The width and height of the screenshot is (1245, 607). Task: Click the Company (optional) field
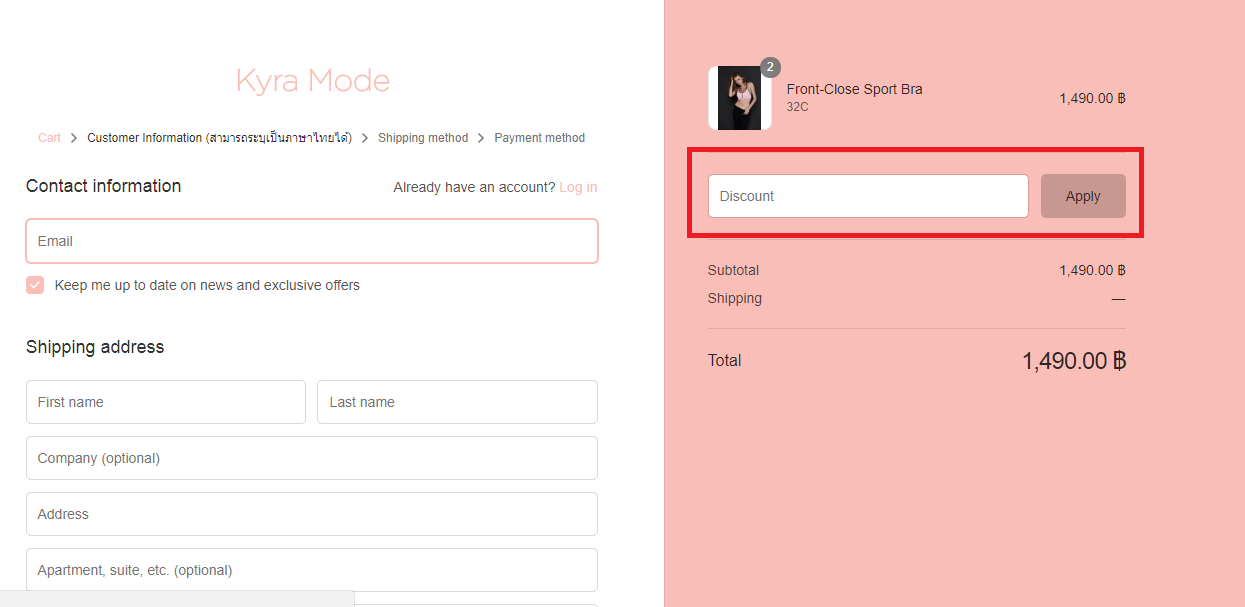[312, 458]
